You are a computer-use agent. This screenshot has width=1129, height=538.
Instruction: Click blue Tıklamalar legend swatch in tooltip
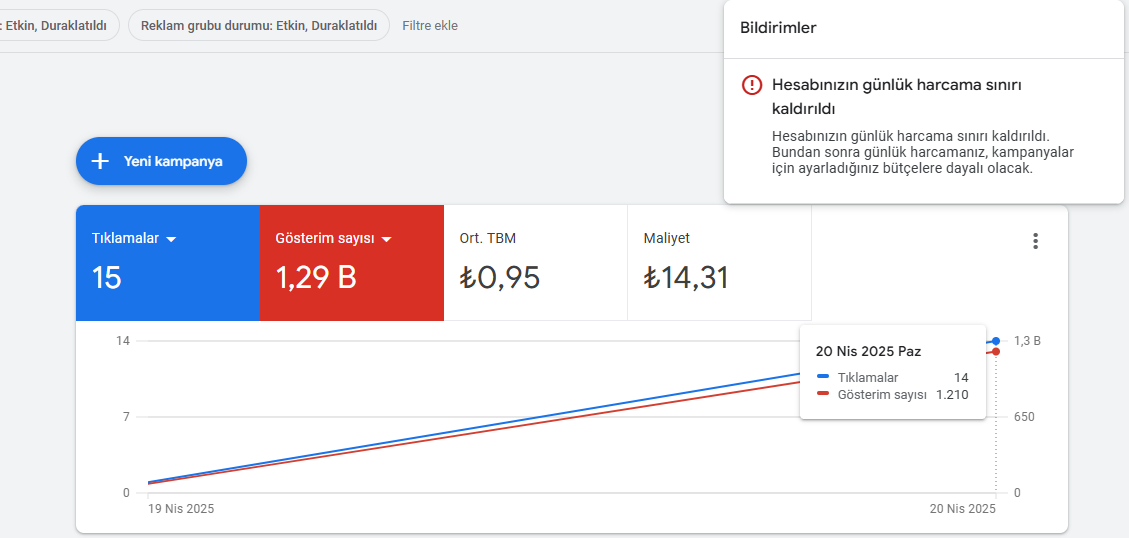click(x=824, y=377)
